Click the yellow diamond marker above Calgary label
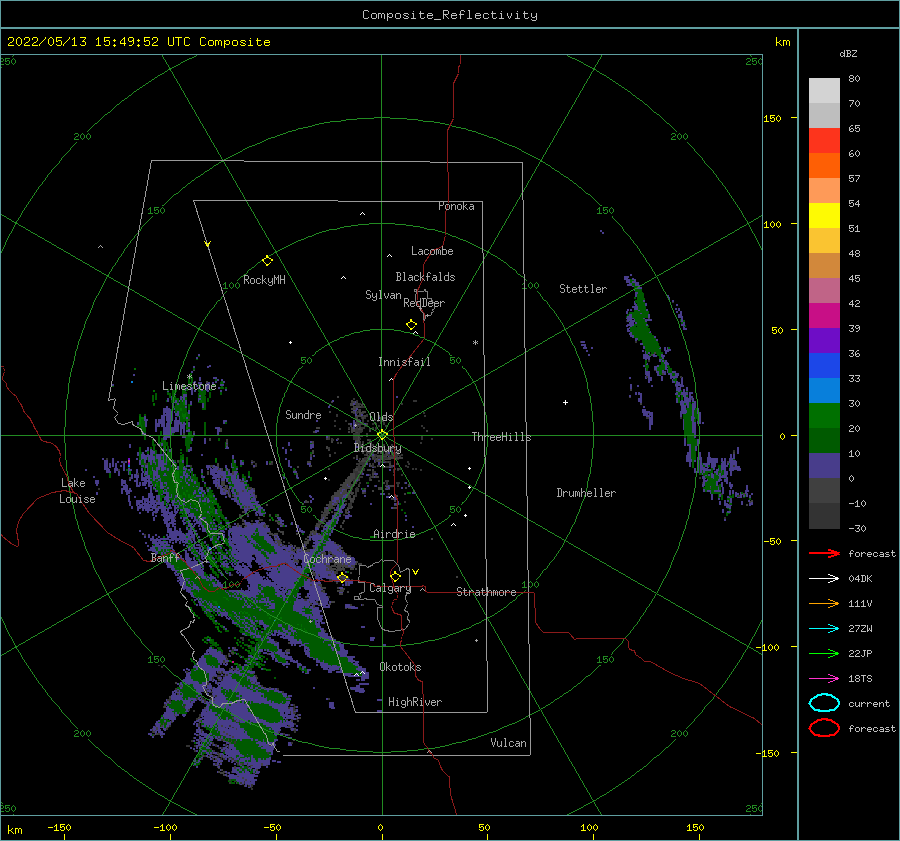The image size is (900, 841). click(x=395, y=576)
